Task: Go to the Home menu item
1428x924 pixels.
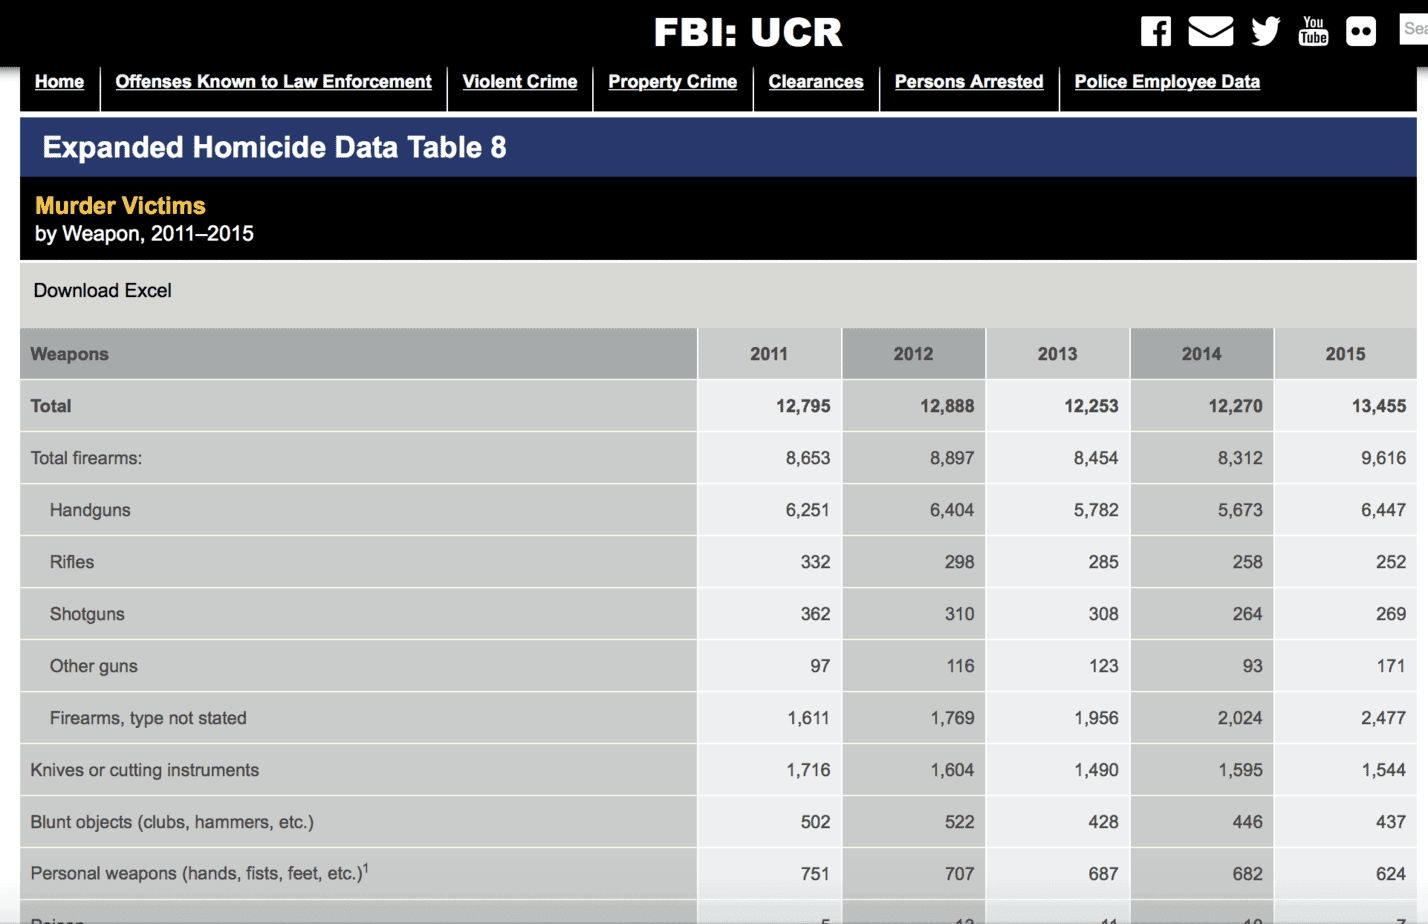Action: (x=59, y=82)
